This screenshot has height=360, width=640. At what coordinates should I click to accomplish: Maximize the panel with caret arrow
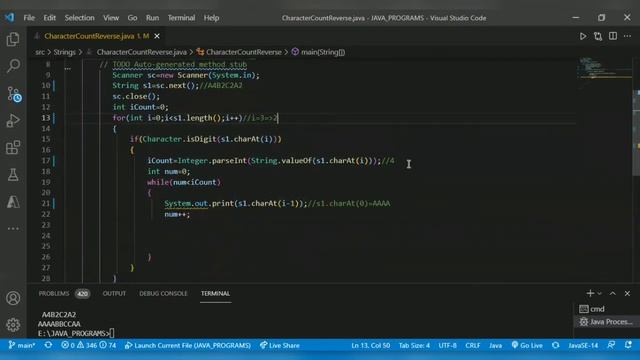pos(613,293)
